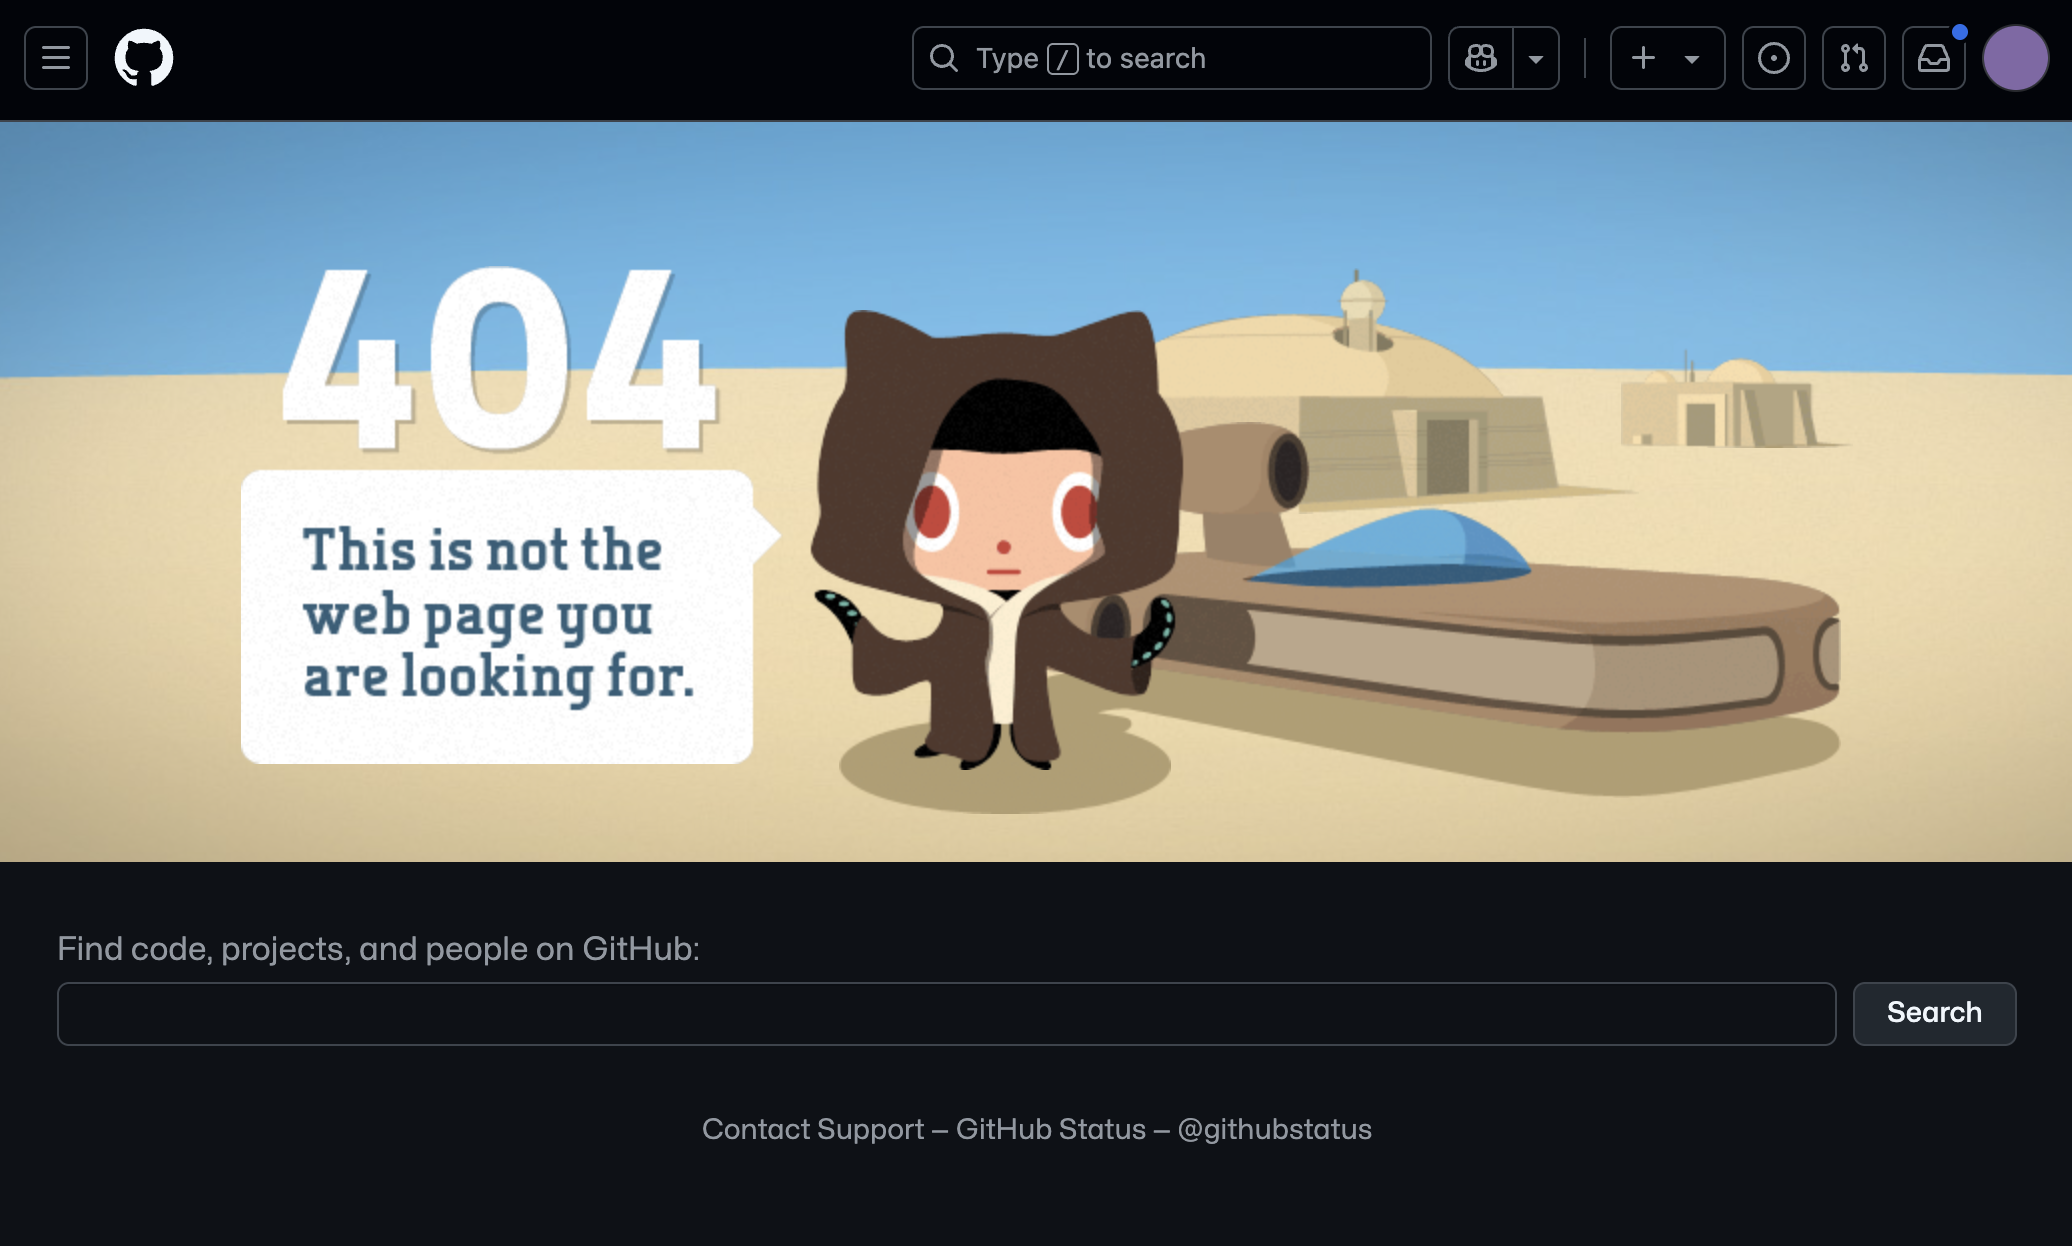
Task: Click the magnifying glass search icon
Action: click(943, 58)
